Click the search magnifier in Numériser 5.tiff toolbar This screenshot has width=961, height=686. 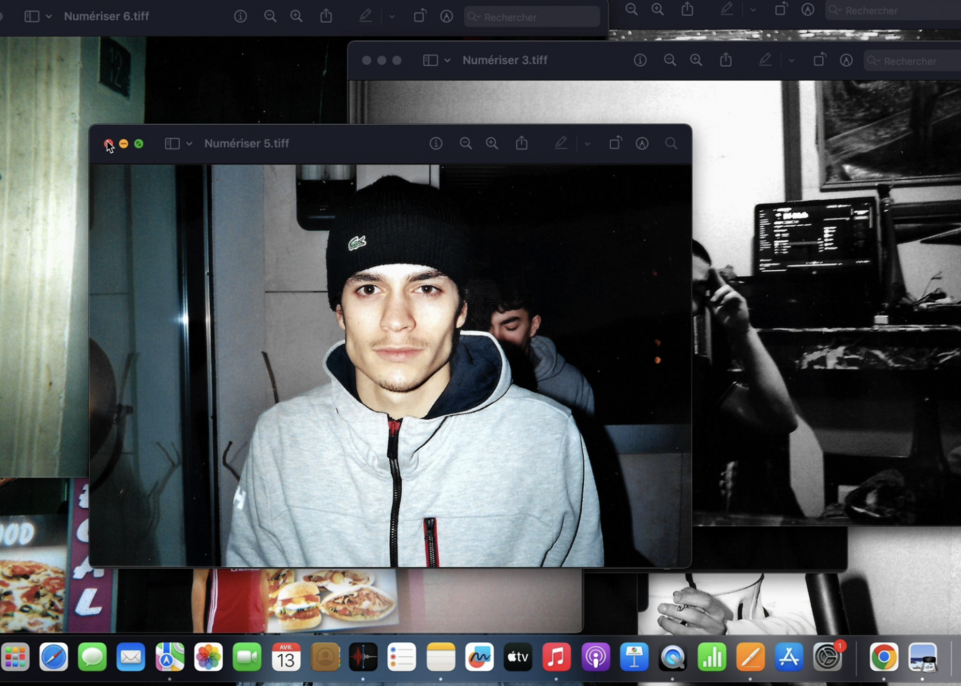point(671,144)
